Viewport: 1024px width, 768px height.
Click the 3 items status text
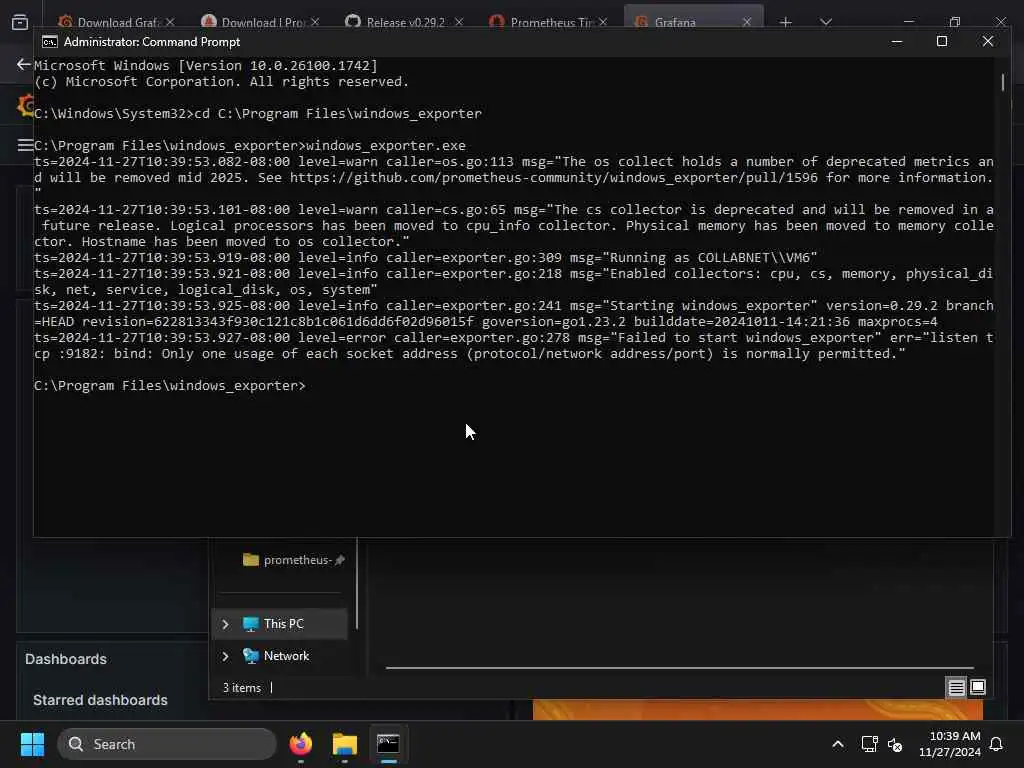click(242, 688)
